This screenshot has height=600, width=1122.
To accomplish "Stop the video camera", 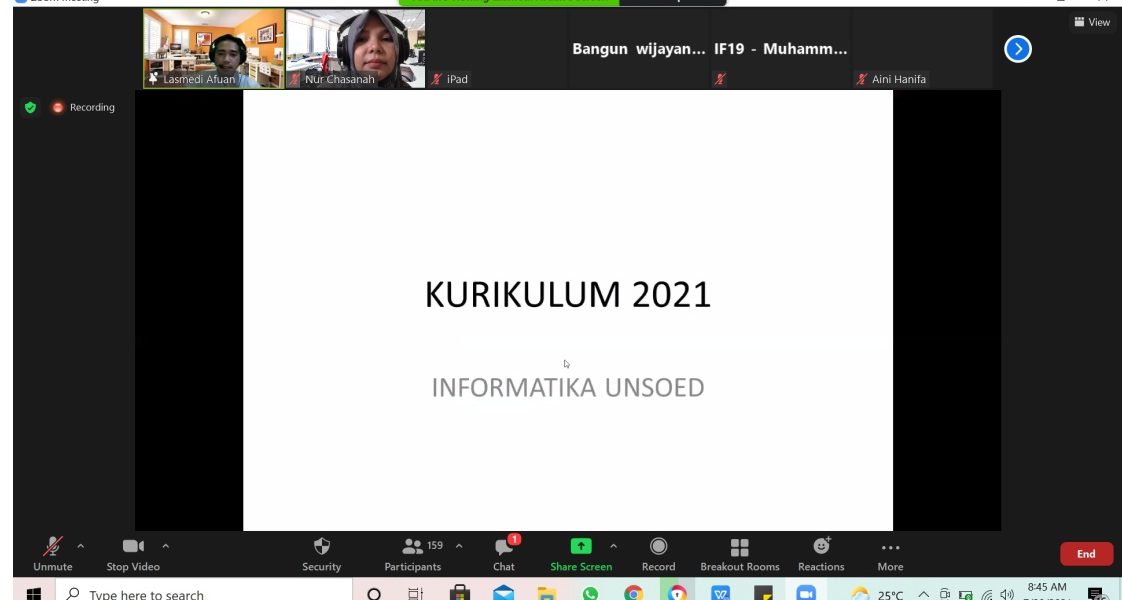I will [x=133, y=554].
